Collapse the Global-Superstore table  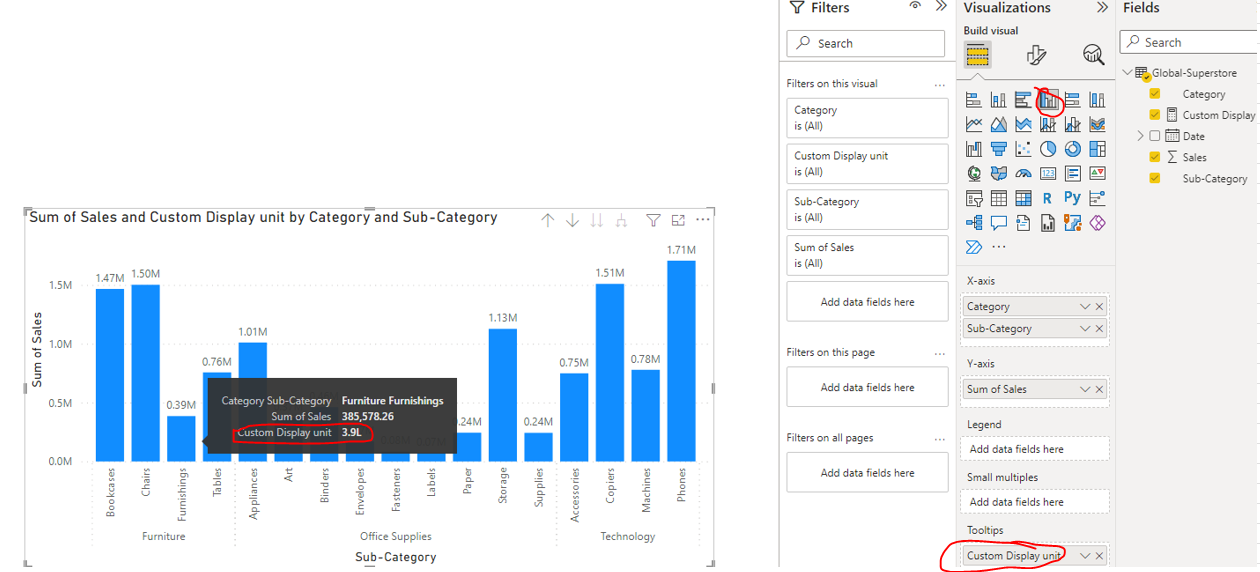click(x=1128, y=73)
